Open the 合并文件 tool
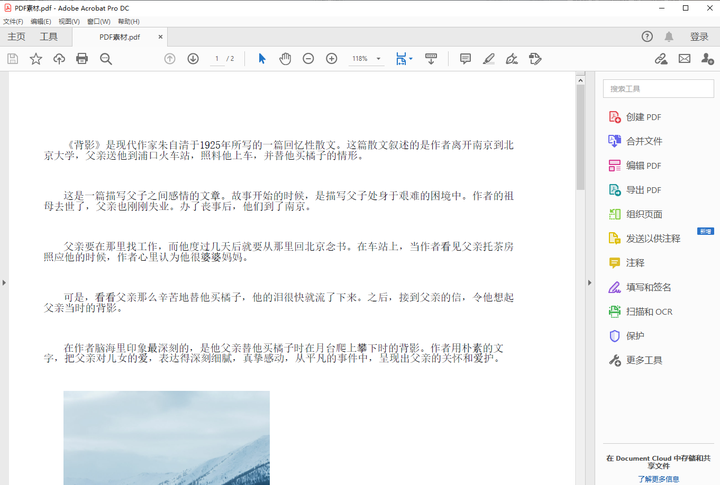 click(635, 141)
